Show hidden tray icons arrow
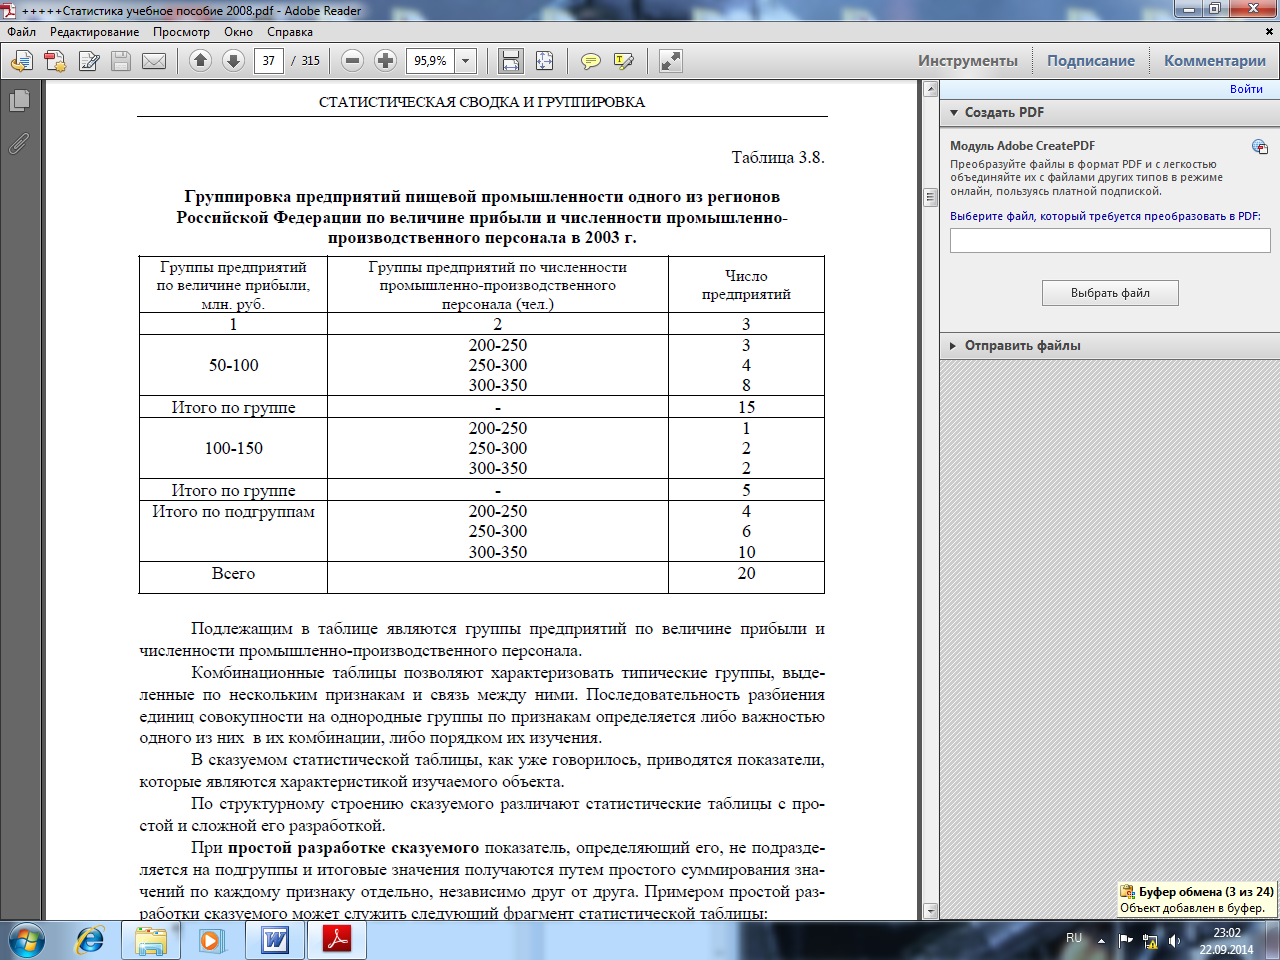Image resolution: width=1280 pixels, height=960 pixels. click(1102, 941)
